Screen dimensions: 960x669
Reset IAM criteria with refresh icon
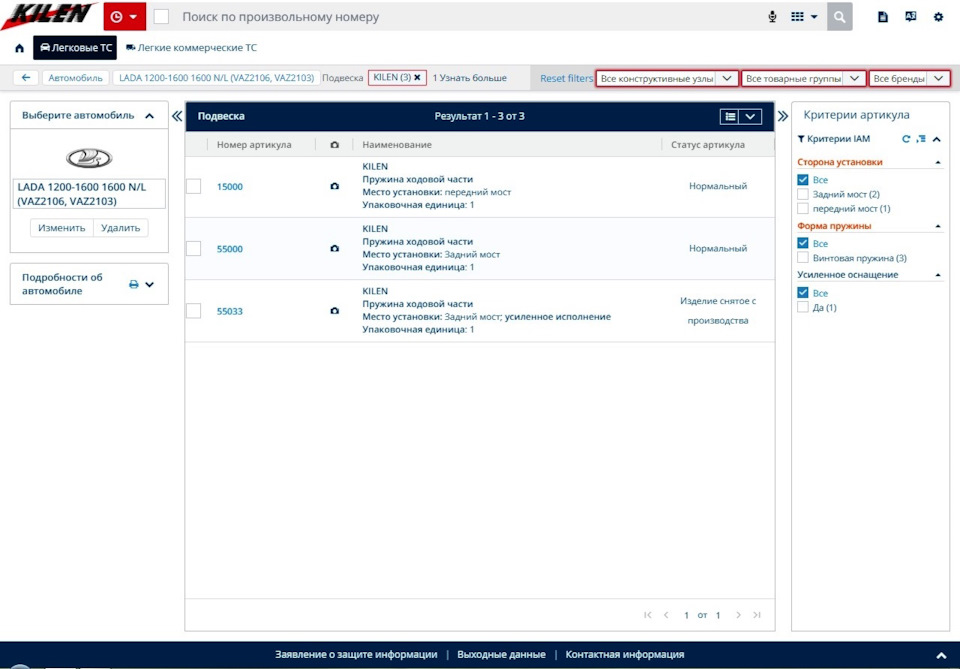906,139
